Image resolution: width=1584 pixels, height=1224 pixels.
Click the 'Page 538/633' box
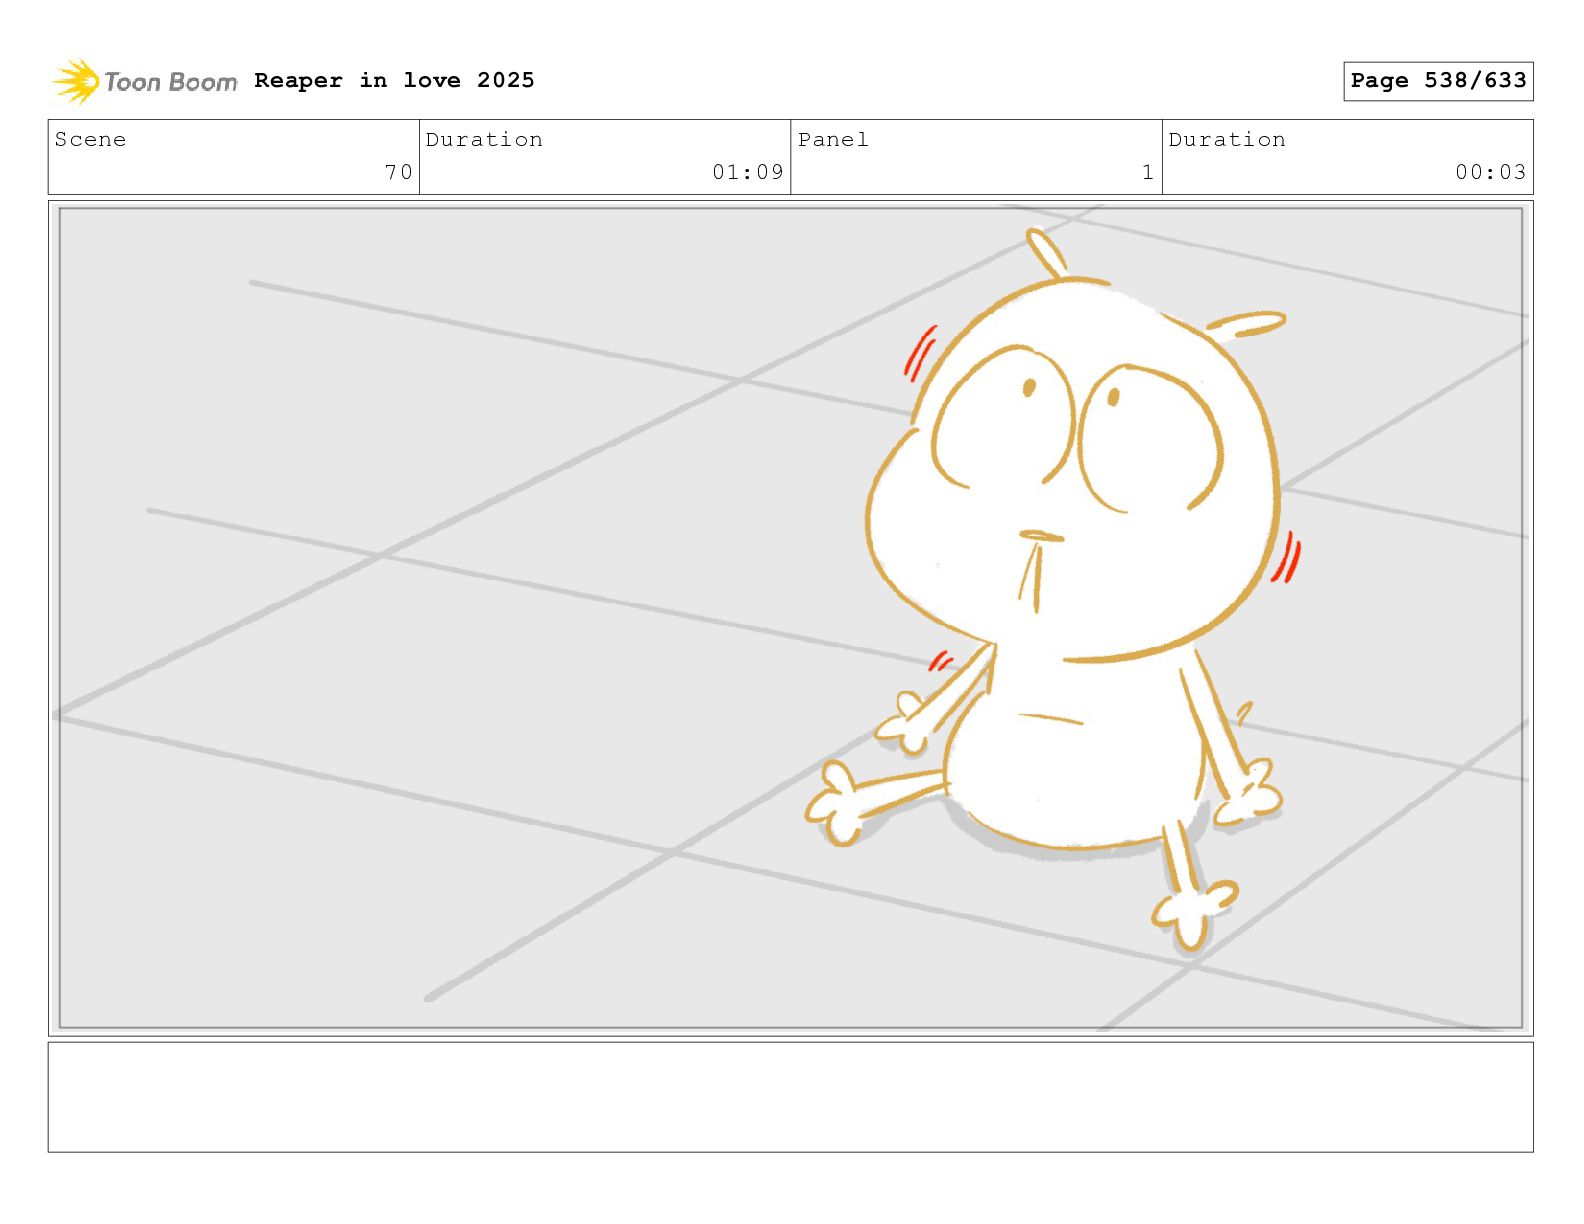coord(1438,81)
